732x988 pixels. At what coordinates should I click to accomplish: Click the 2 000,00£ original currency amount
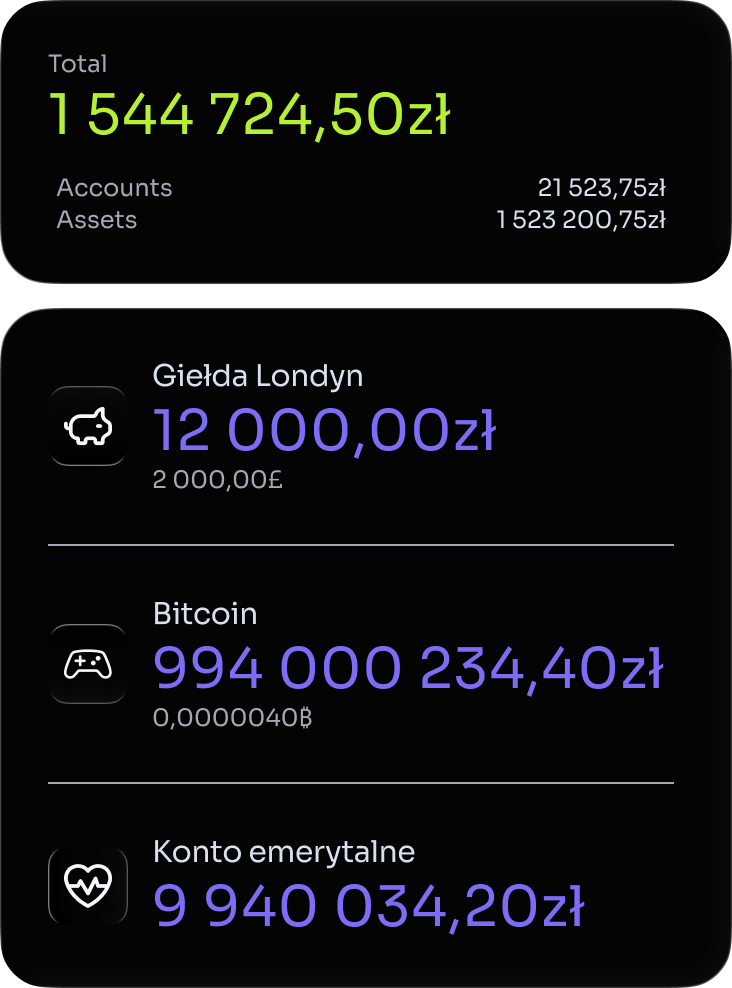pos(217,480)
